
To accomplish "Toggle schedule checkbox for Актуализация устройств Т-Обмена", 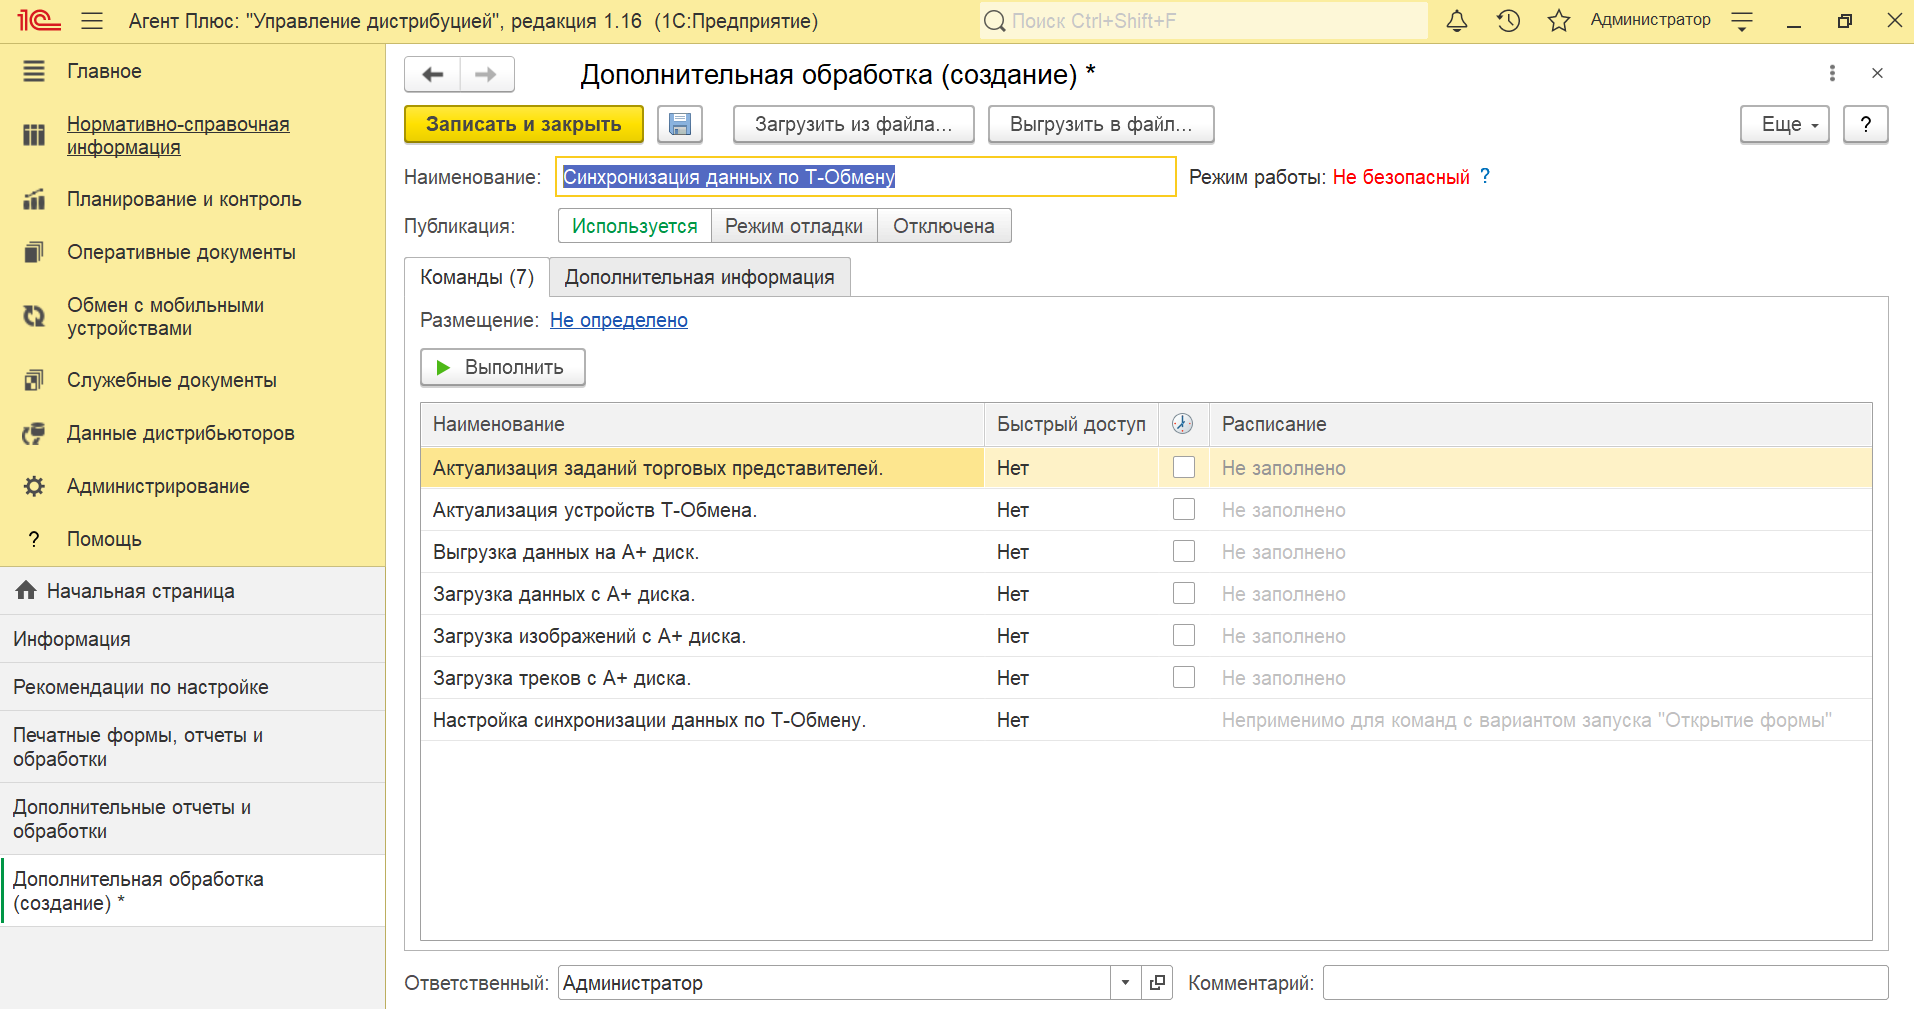I will click(x=1184, y=509).
